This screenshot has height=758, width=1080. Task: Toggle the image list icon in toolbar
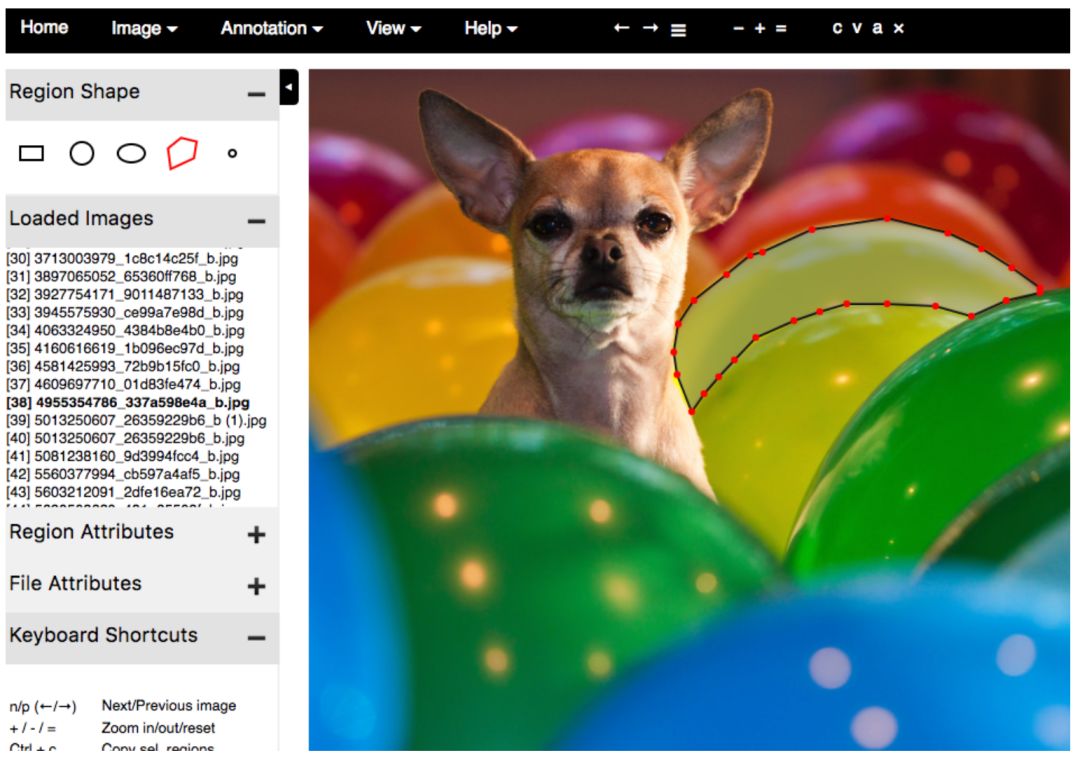click(x=678, y=29)
